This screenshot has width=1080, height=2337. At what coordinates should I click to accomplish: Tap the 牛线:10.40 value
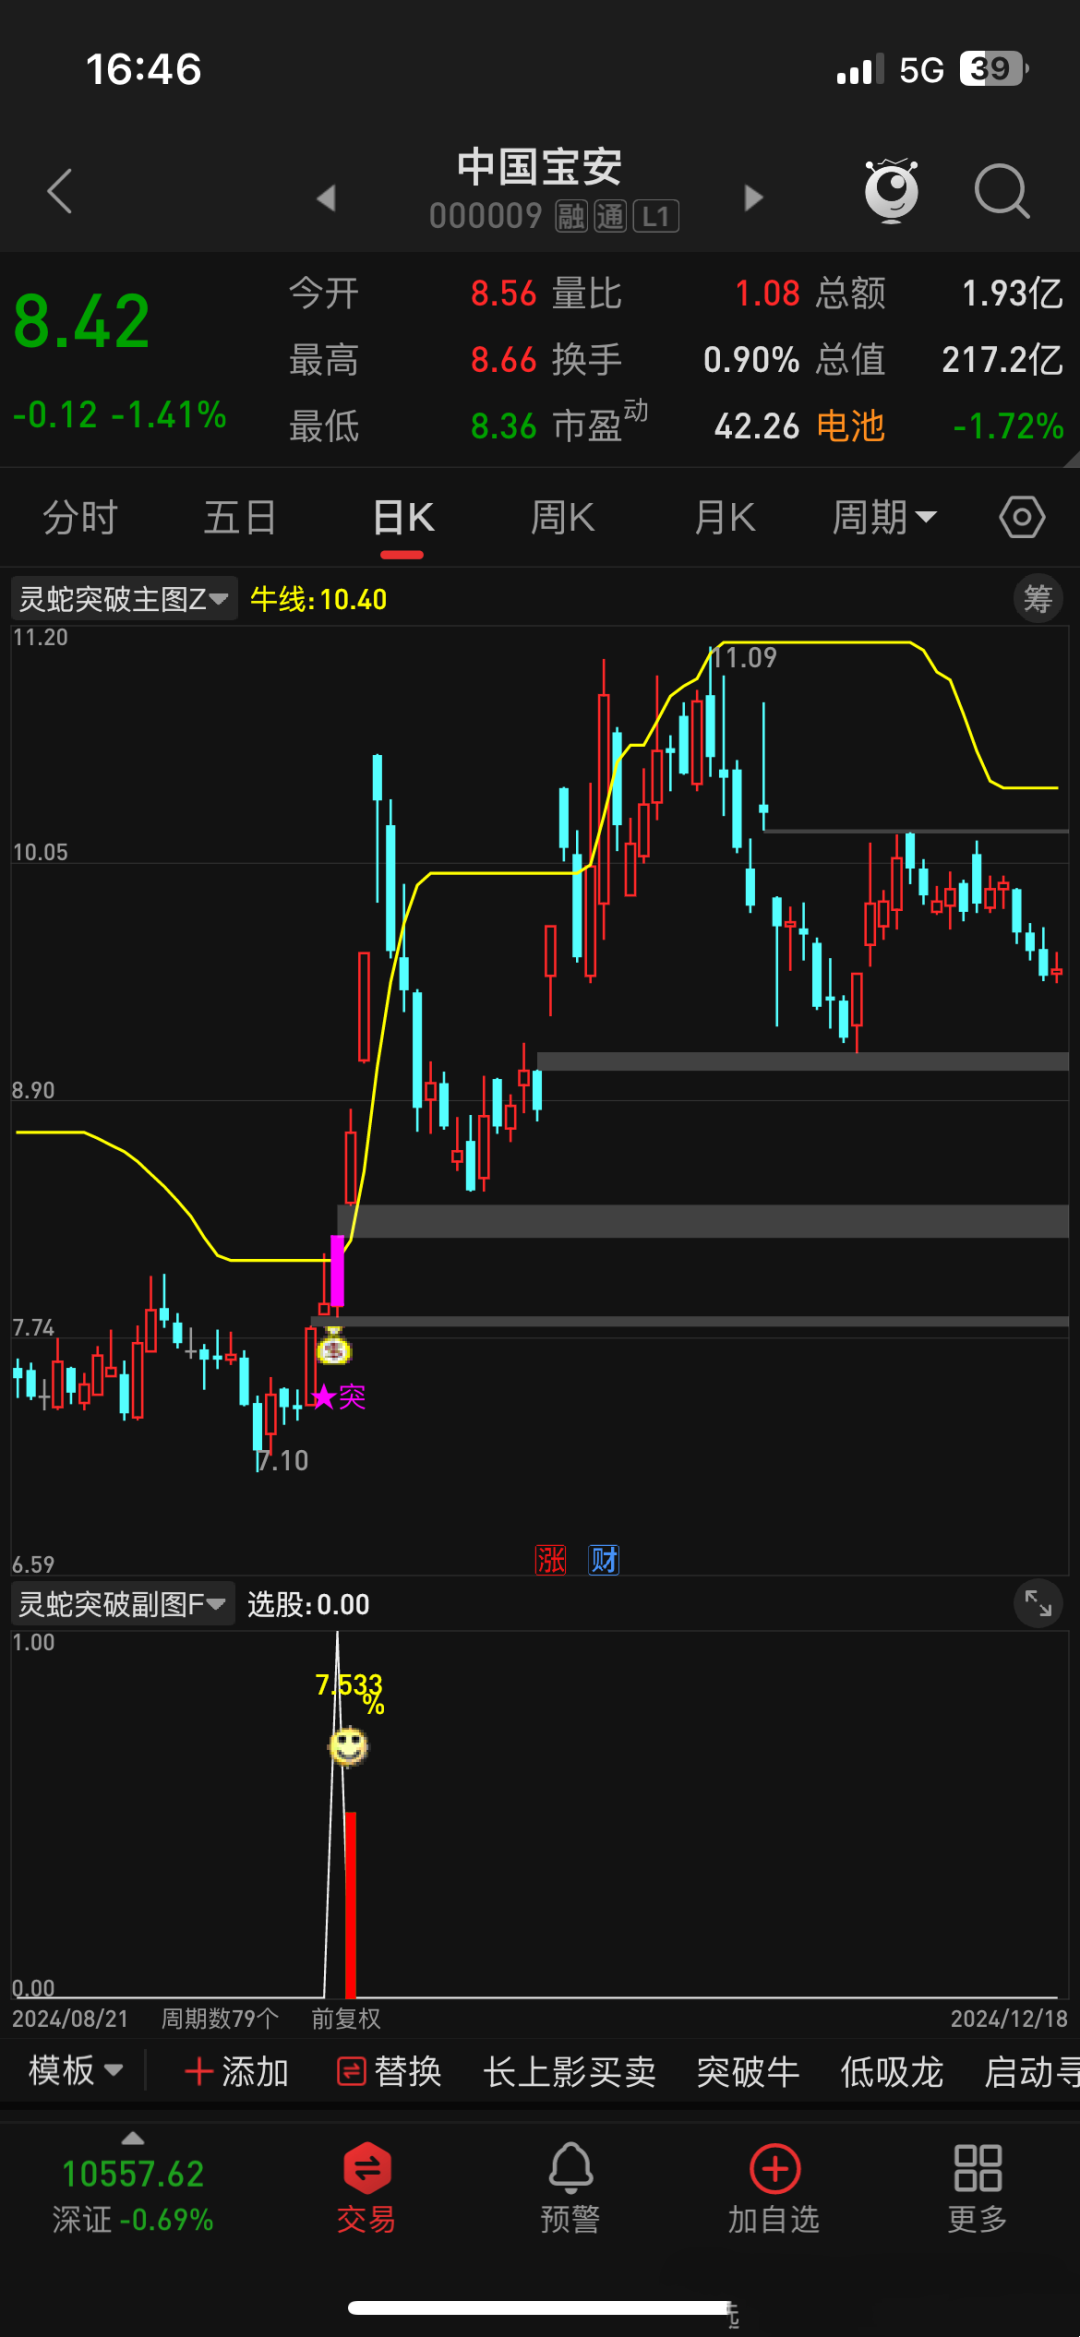pos(318,599)
